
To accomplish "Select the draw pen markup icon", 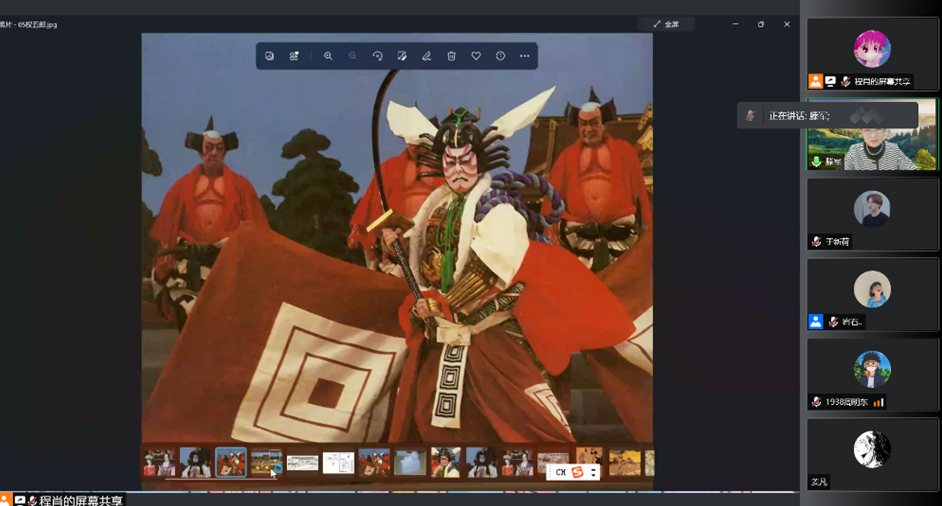I will (427, 56).
